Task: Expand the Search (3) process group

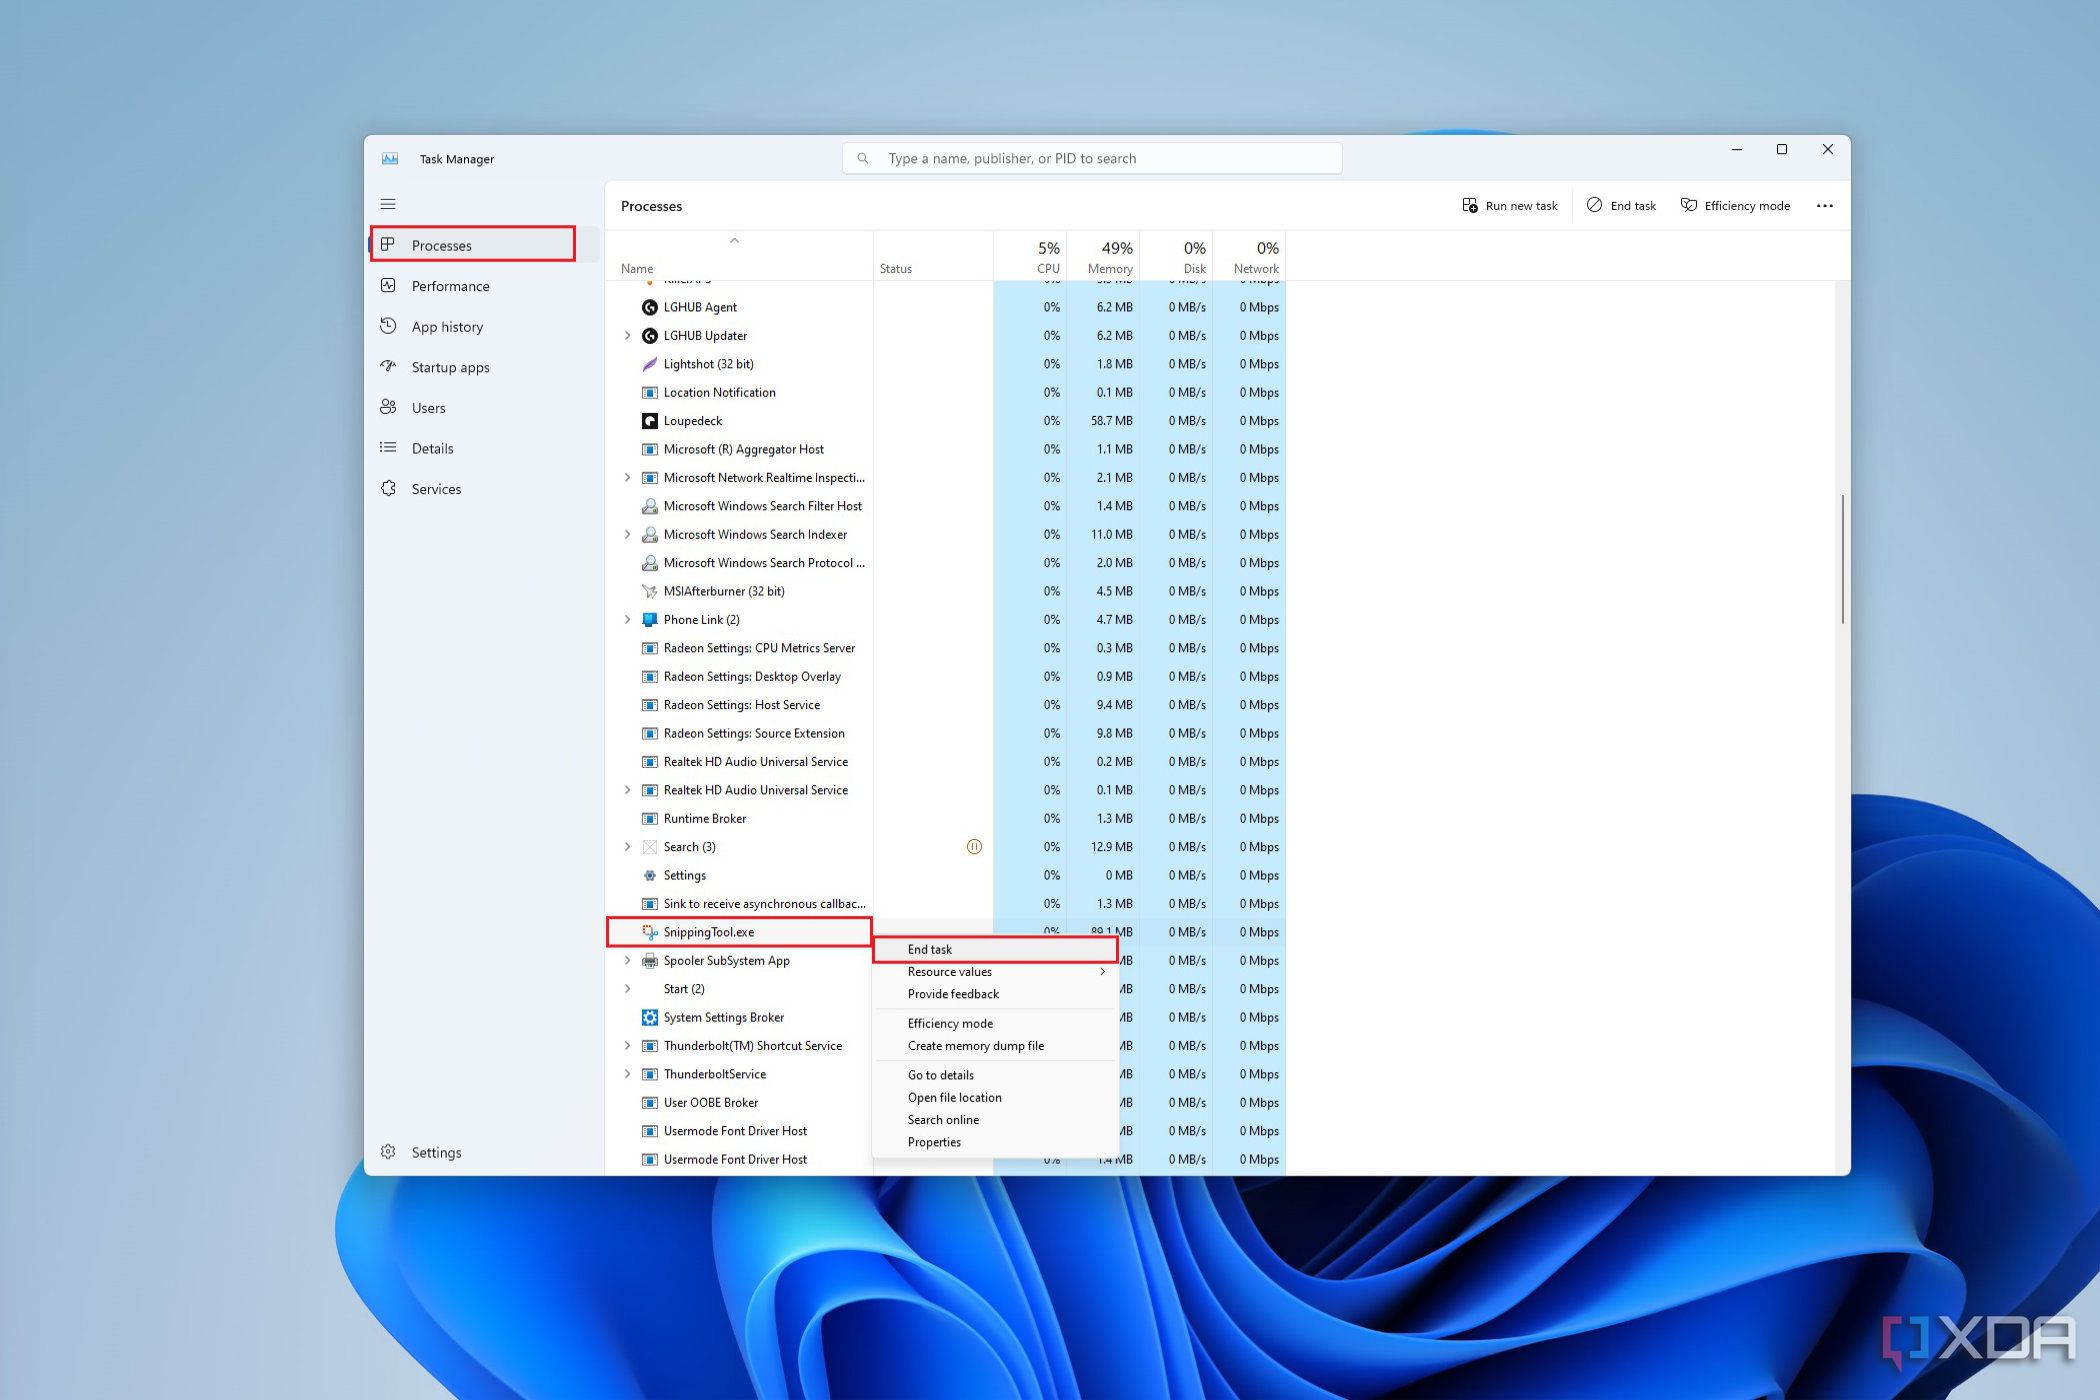Action: coord(627,847)
